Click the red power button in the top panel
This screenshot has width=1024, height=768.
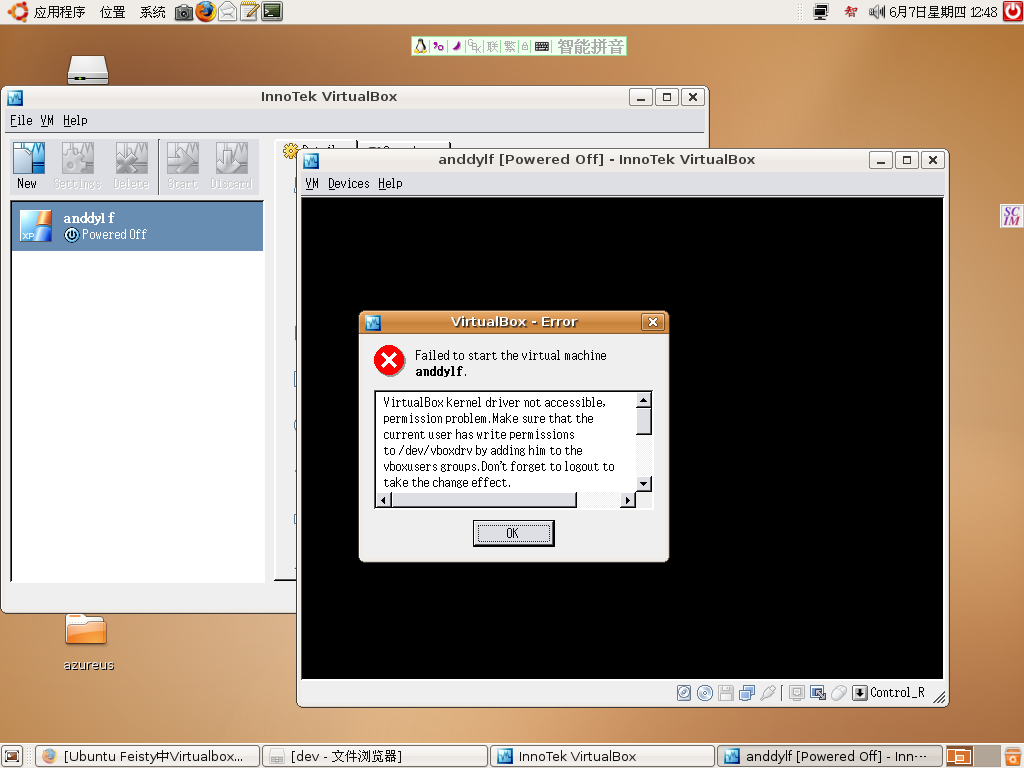click(x=1013, y=12)
